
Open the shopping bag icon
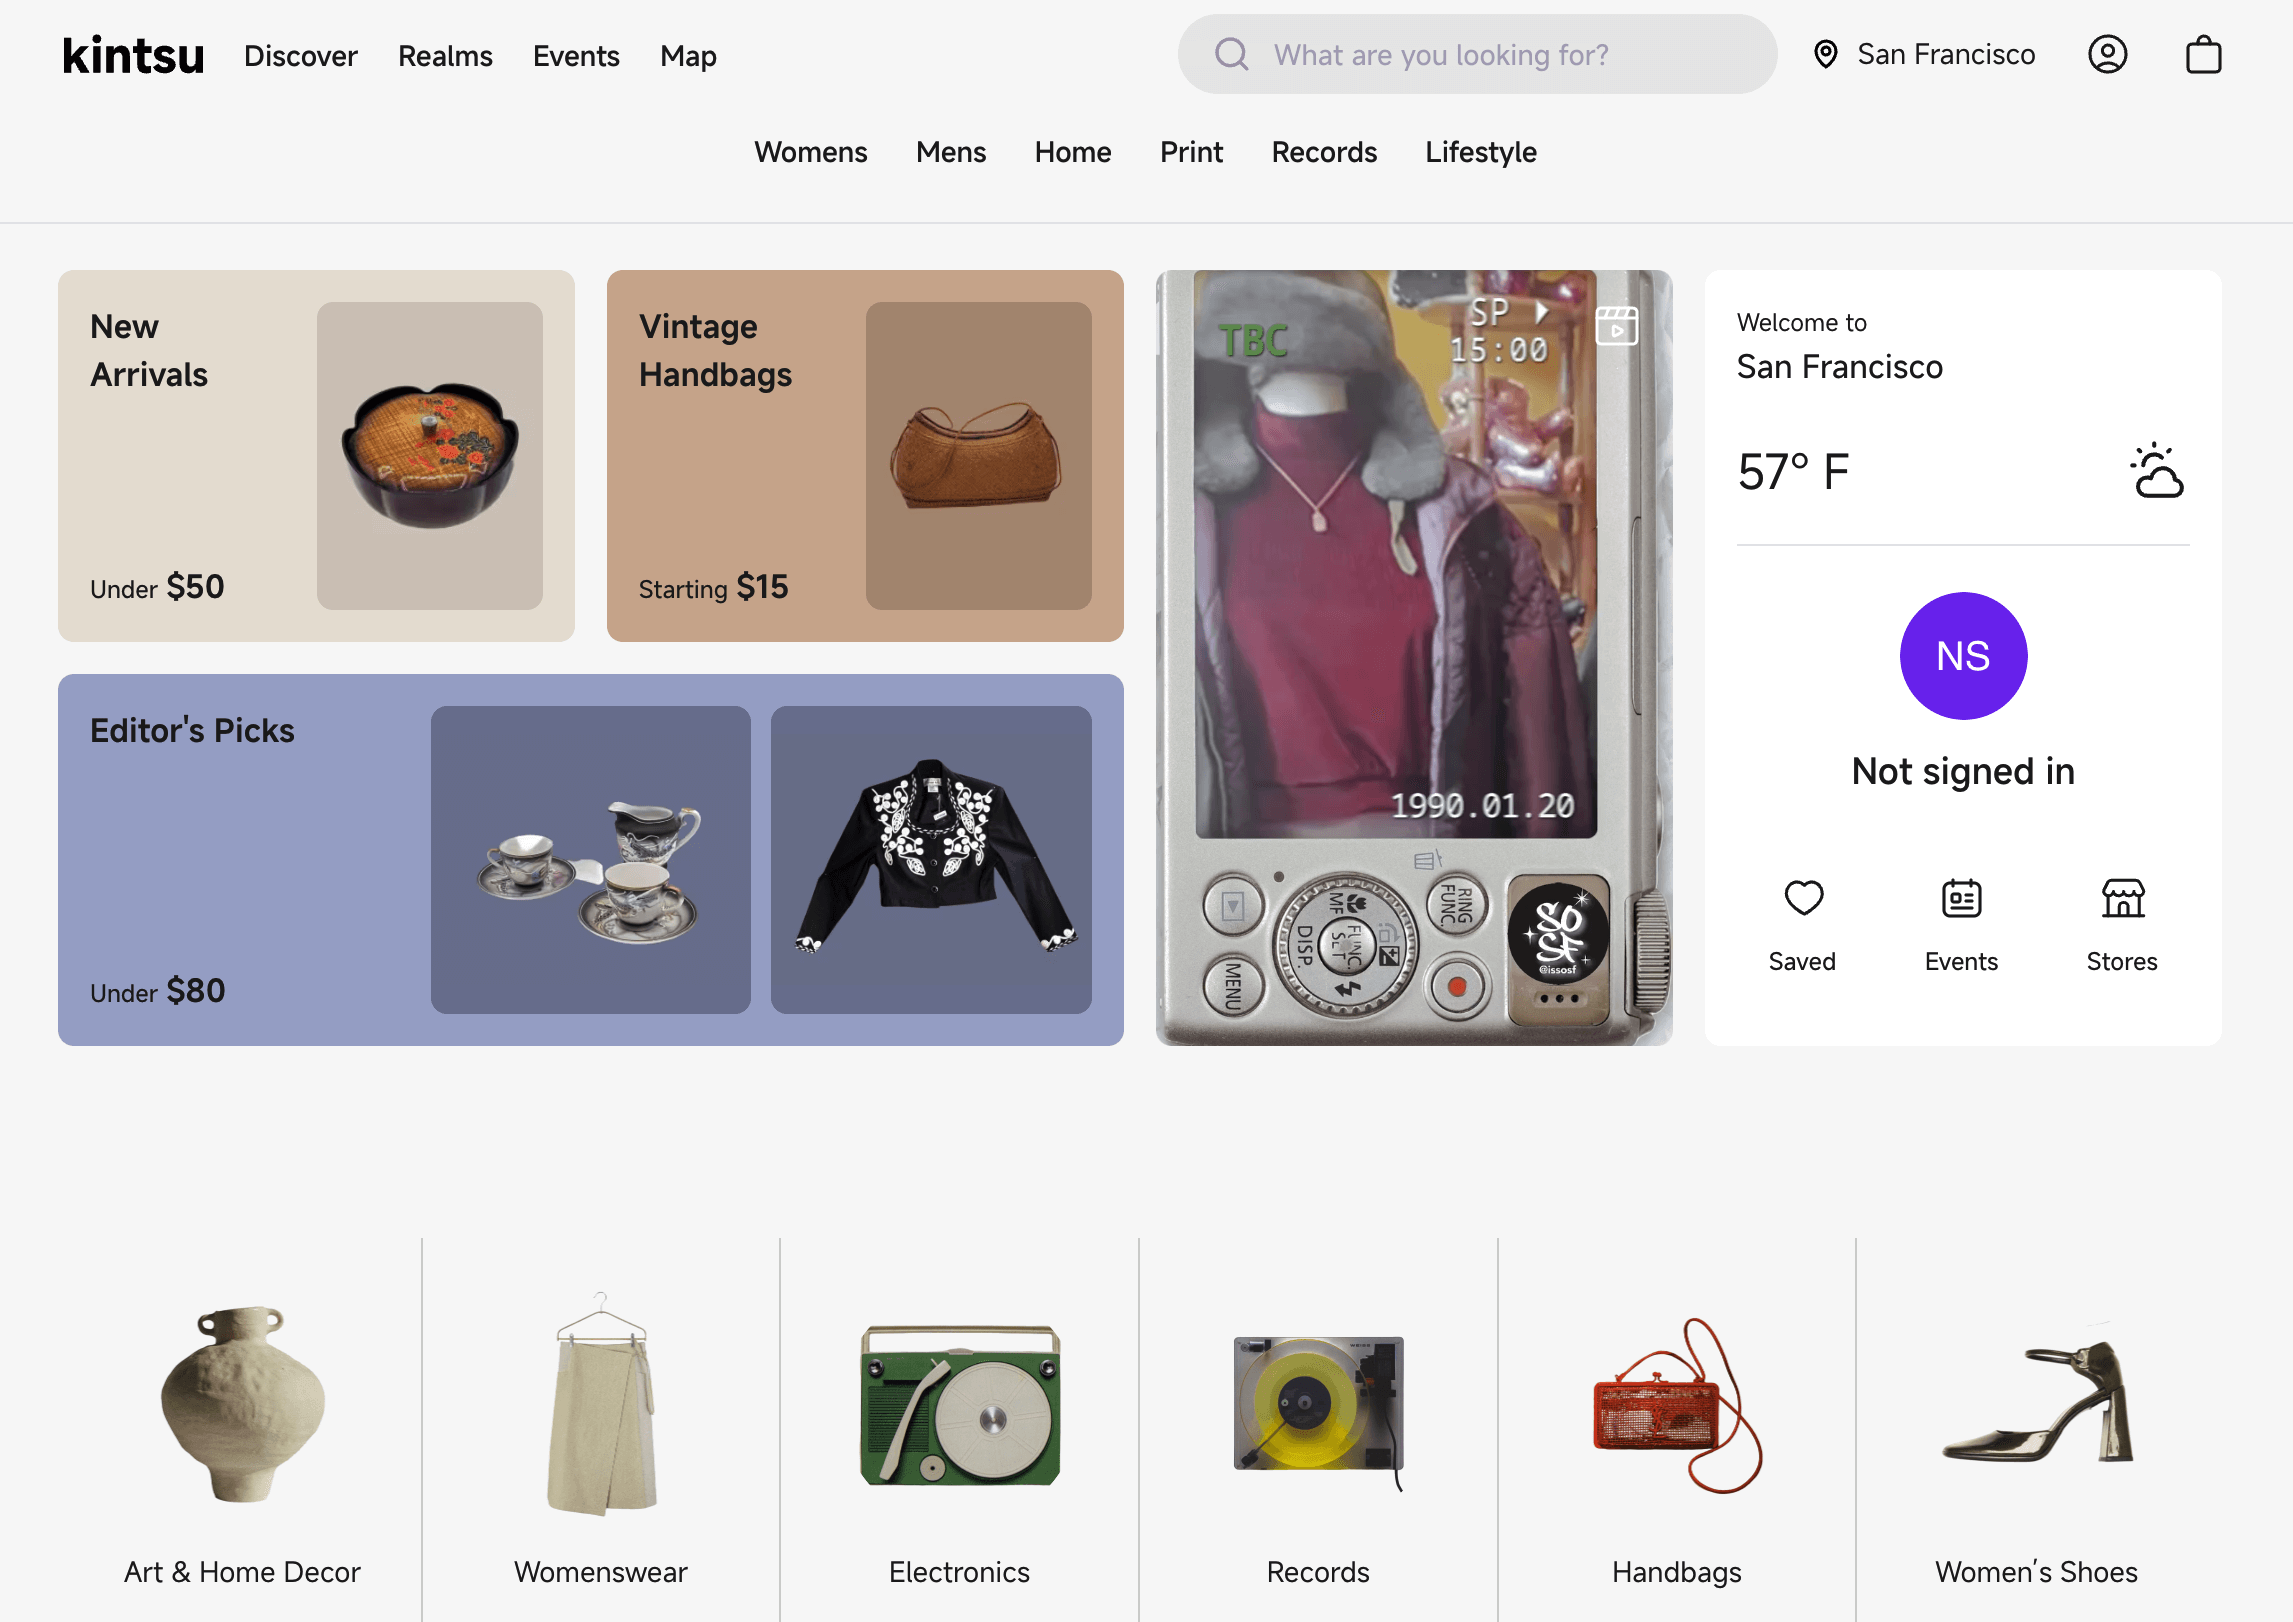pos(2203,54)
